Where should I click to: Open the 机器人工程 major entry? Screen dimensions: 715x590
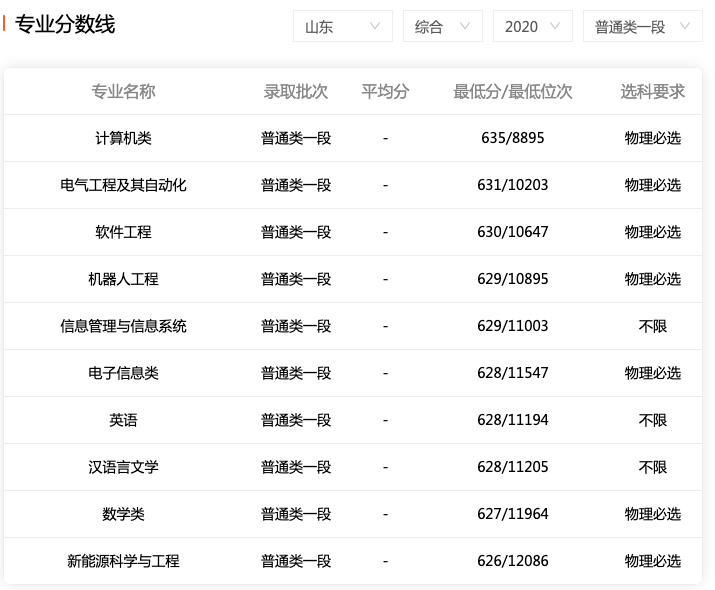tap(123, 279)
